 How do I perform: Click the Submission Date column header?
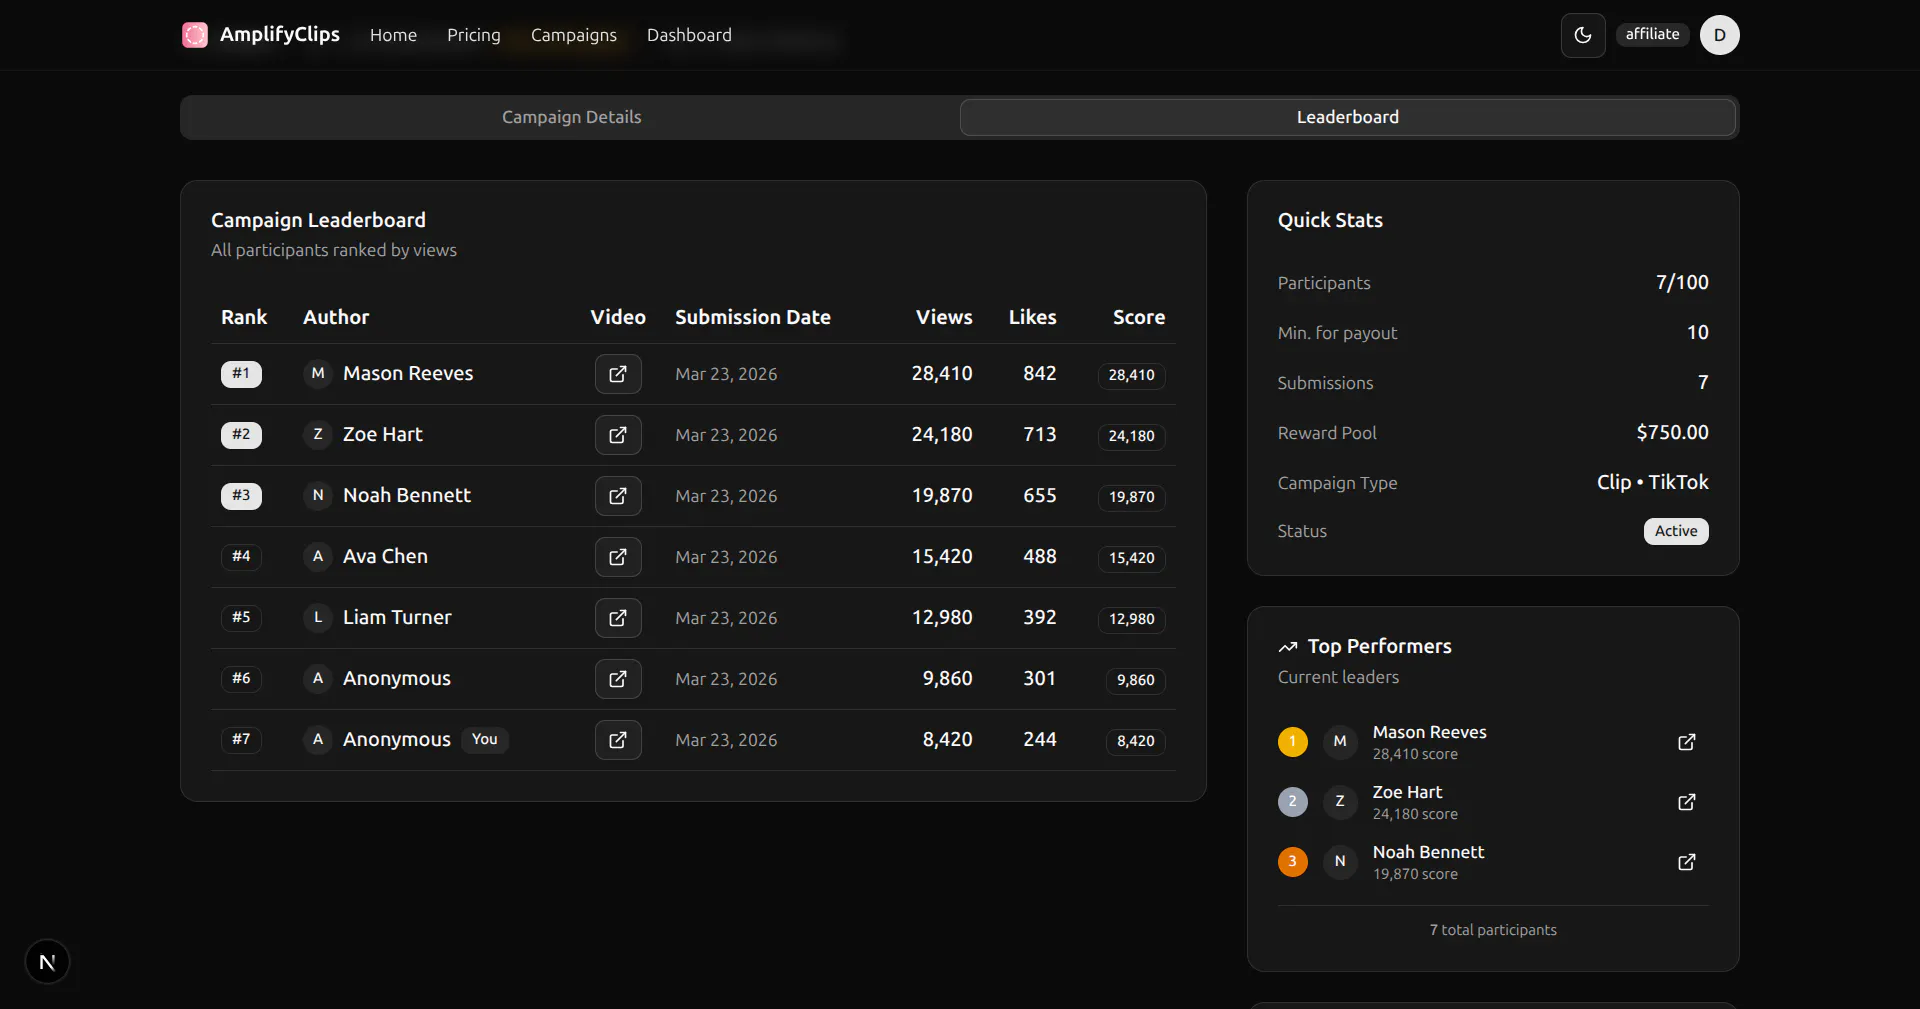pos(753,317)
